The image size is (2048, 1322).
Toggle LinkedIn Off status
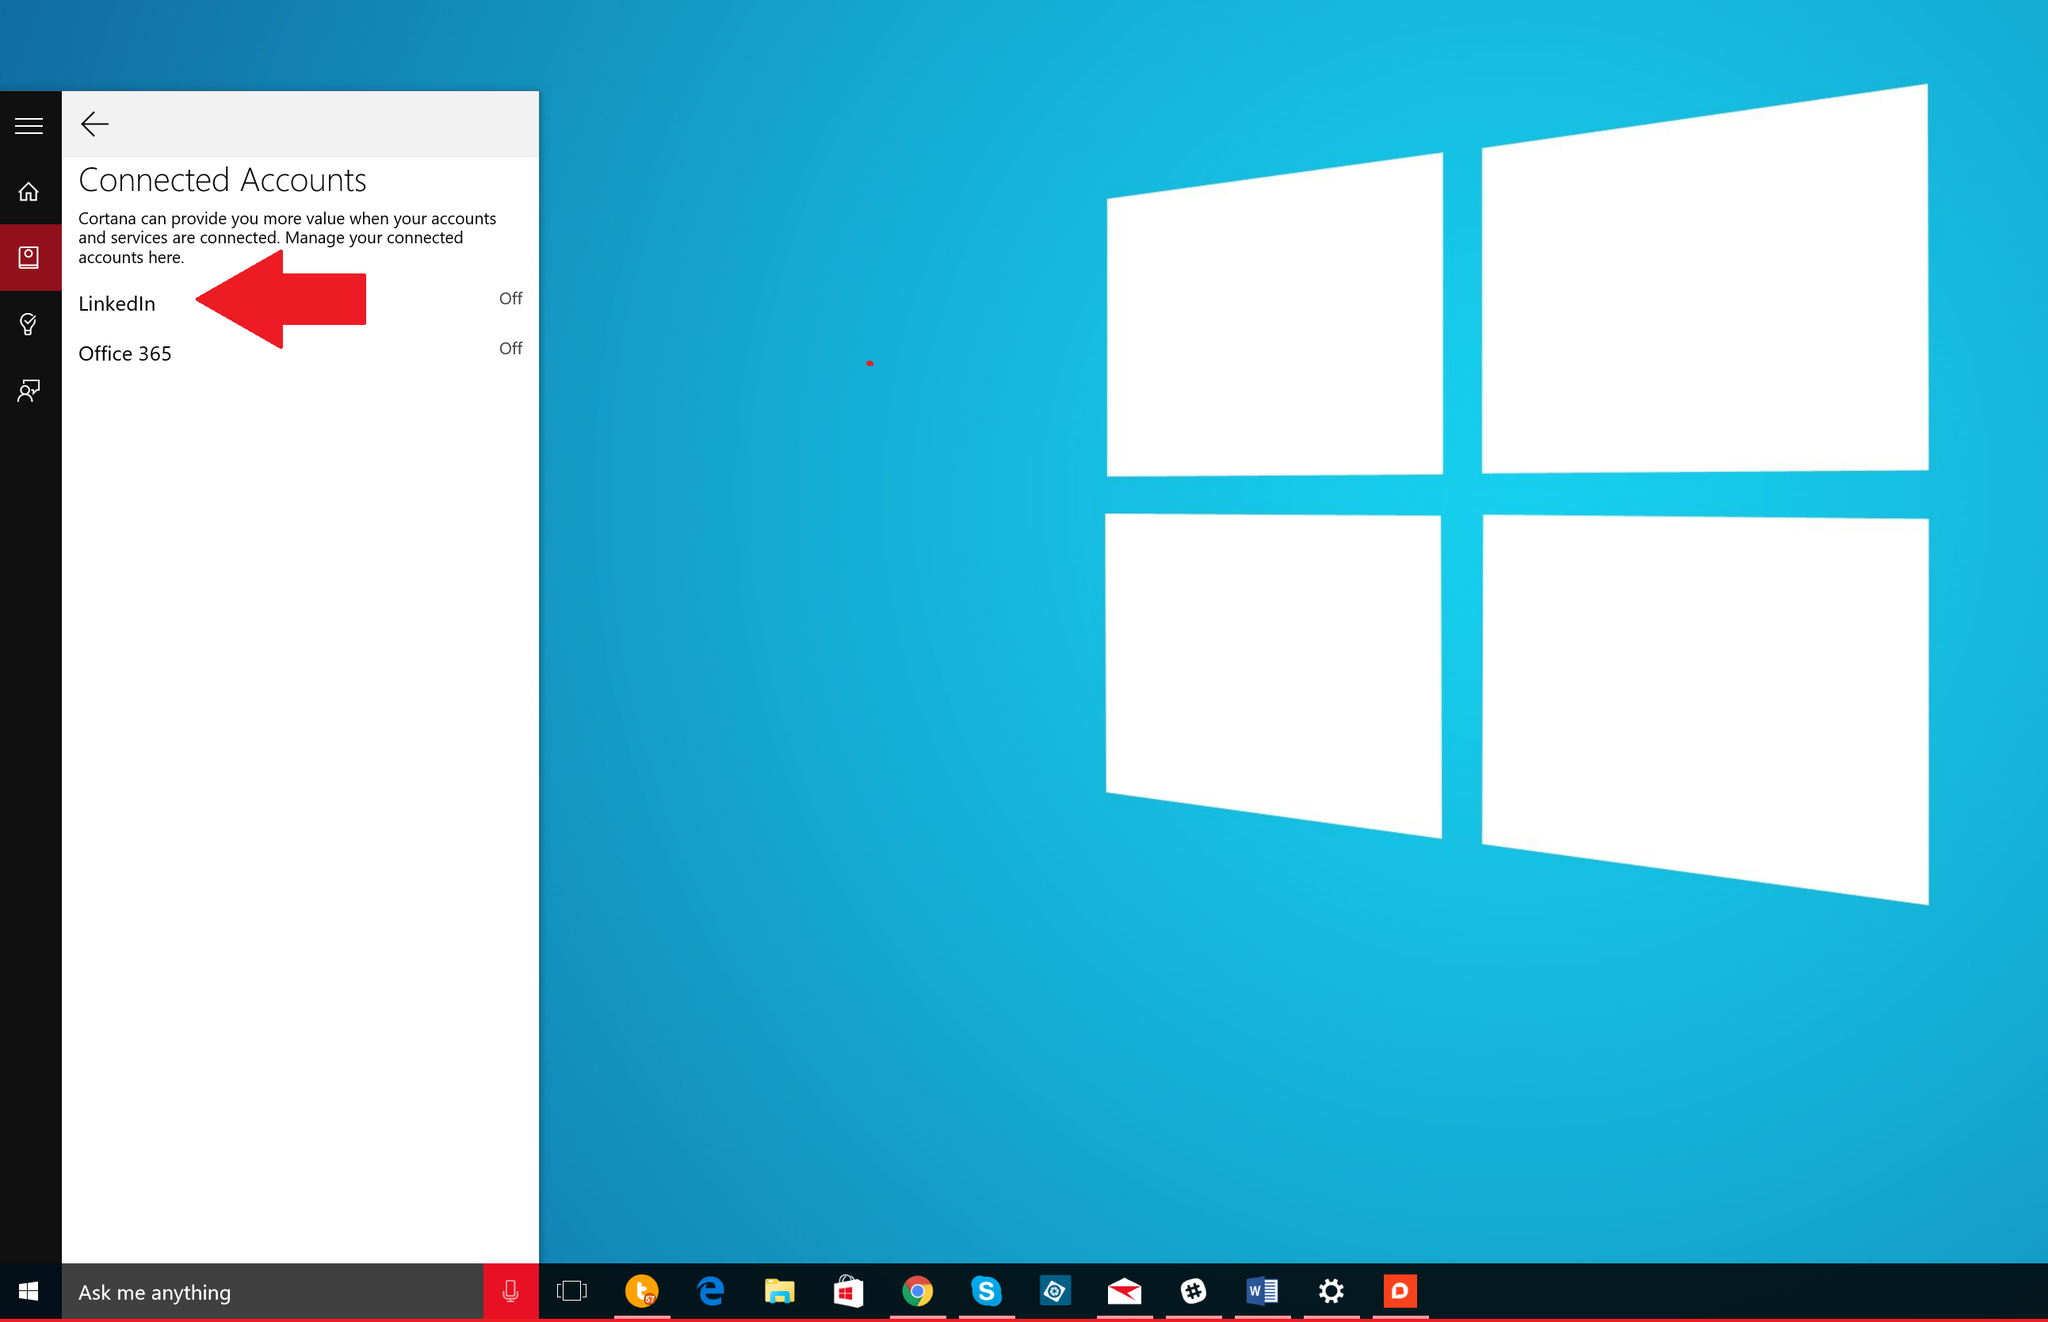(x=510, y=298)
